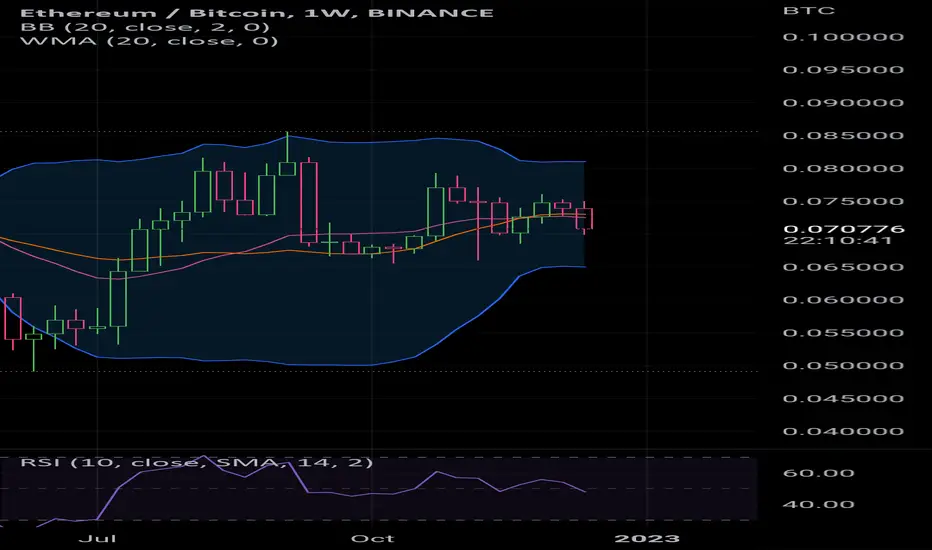Click the RSI (10, close, SMA, 14, 2) label
Image resolution: width=932 pixels, height=550 pixels.
197,463
